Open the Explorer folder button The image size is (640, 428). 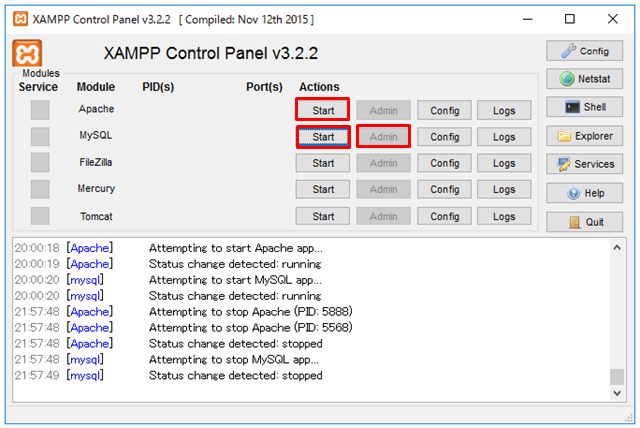point(584,136)
